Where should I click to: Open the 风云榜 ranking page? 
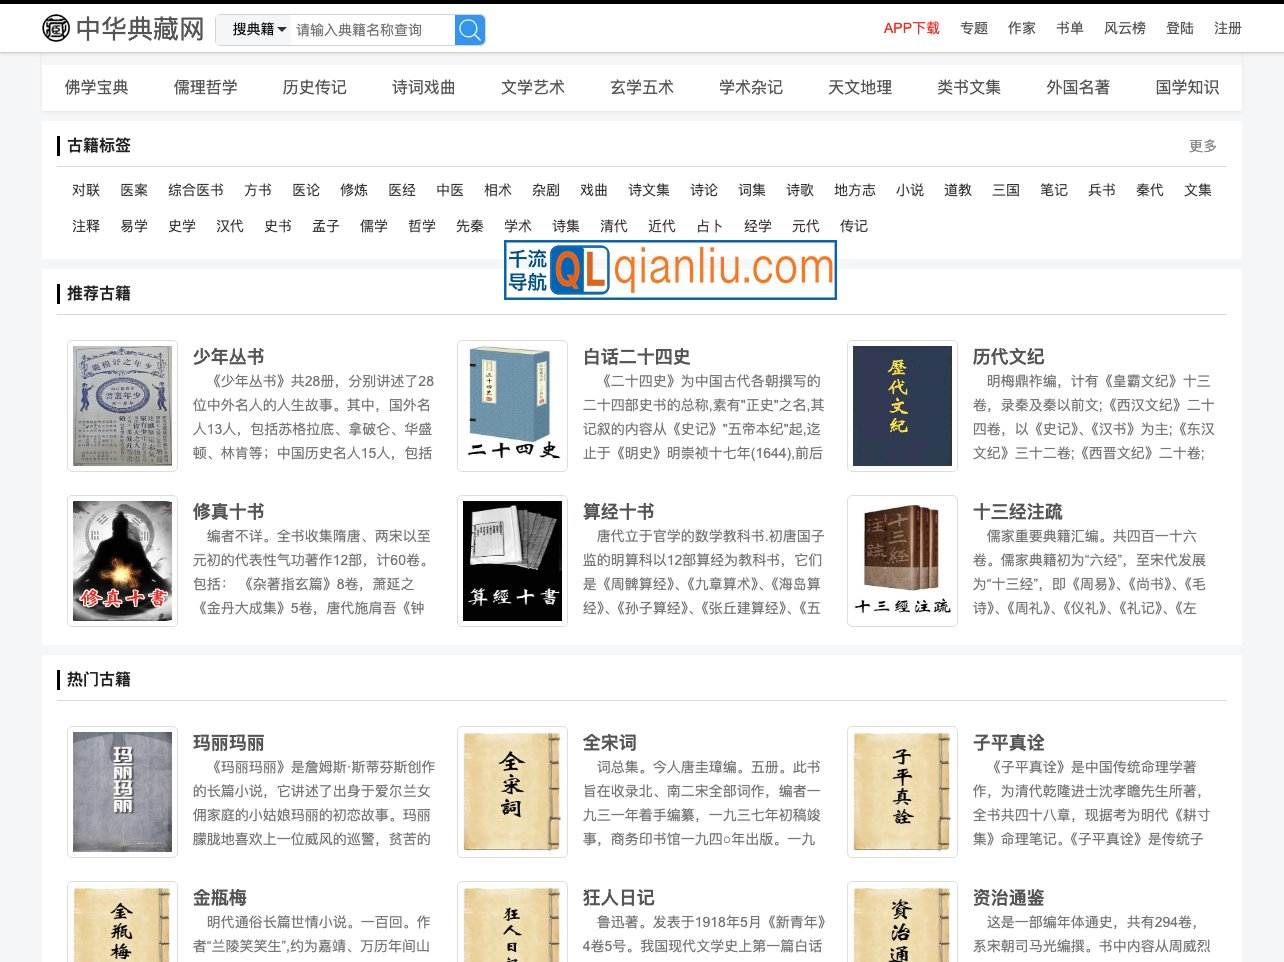(x=1124, y=28)
